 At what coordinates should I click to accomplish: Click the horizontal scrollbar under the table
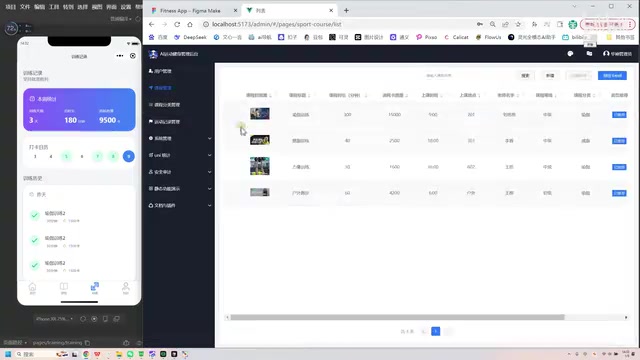[397, 317]
